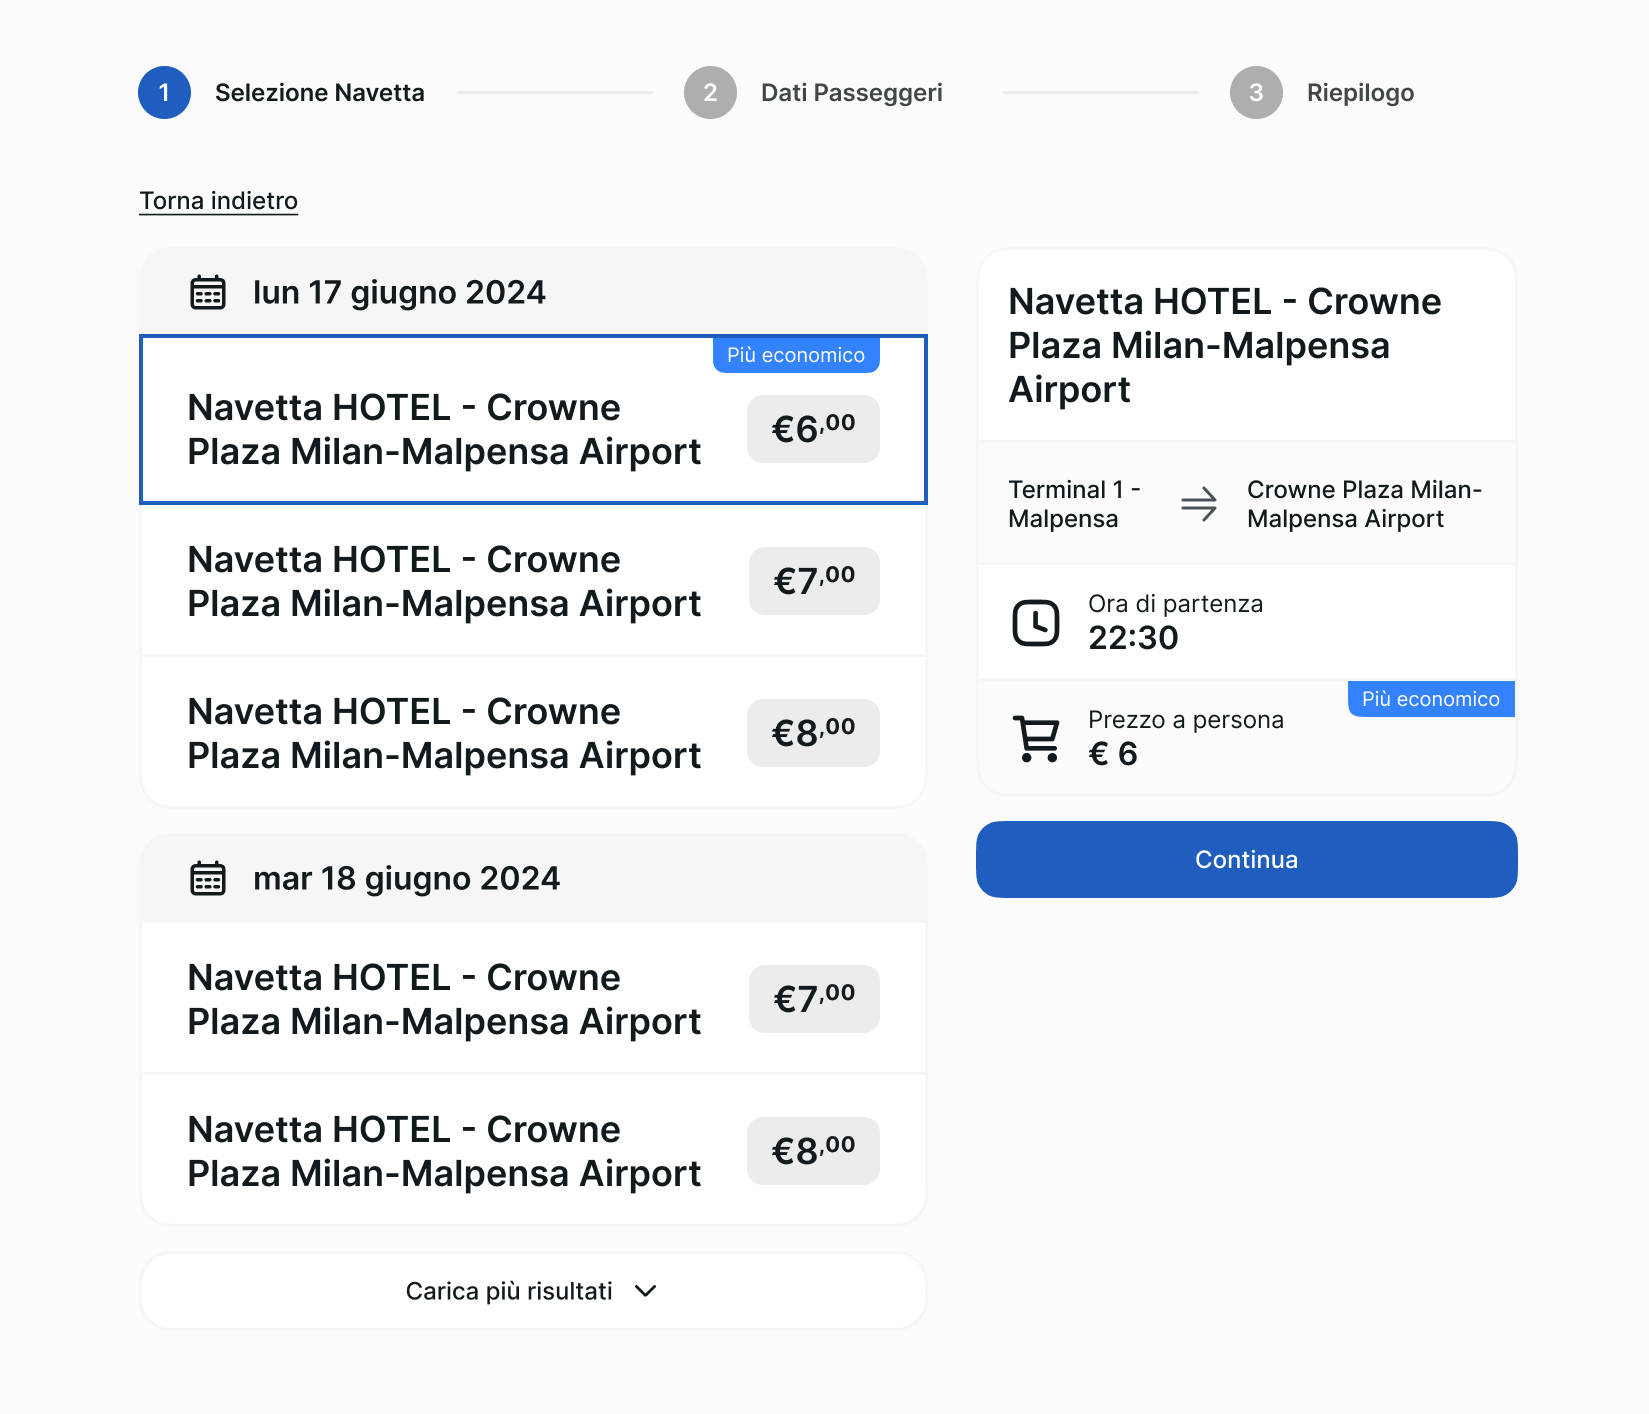Select the €7,00 price tag on 18 giugno
The width and height of the screenshot is (1649, 1414).
(813, 999)
